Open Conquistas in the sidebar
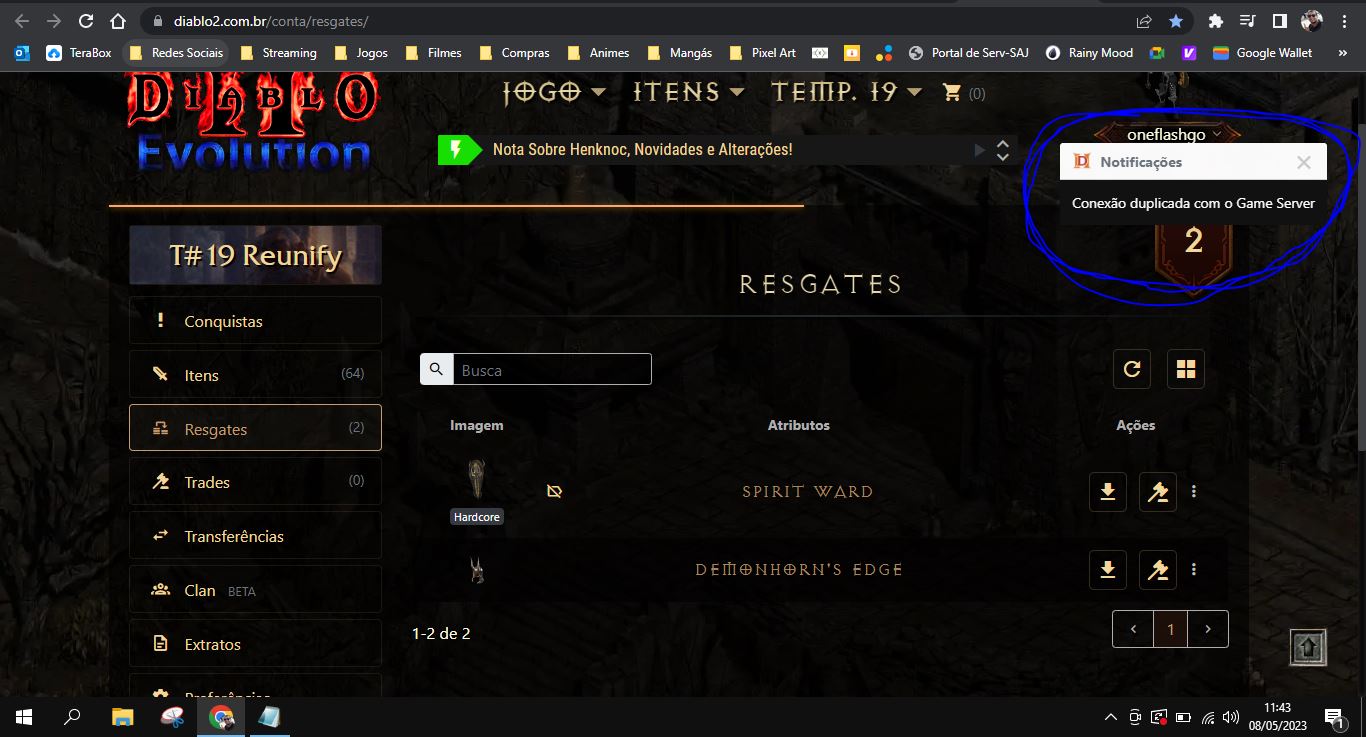The width and height of the screenshot is (1366, 737). coord(255,321)
